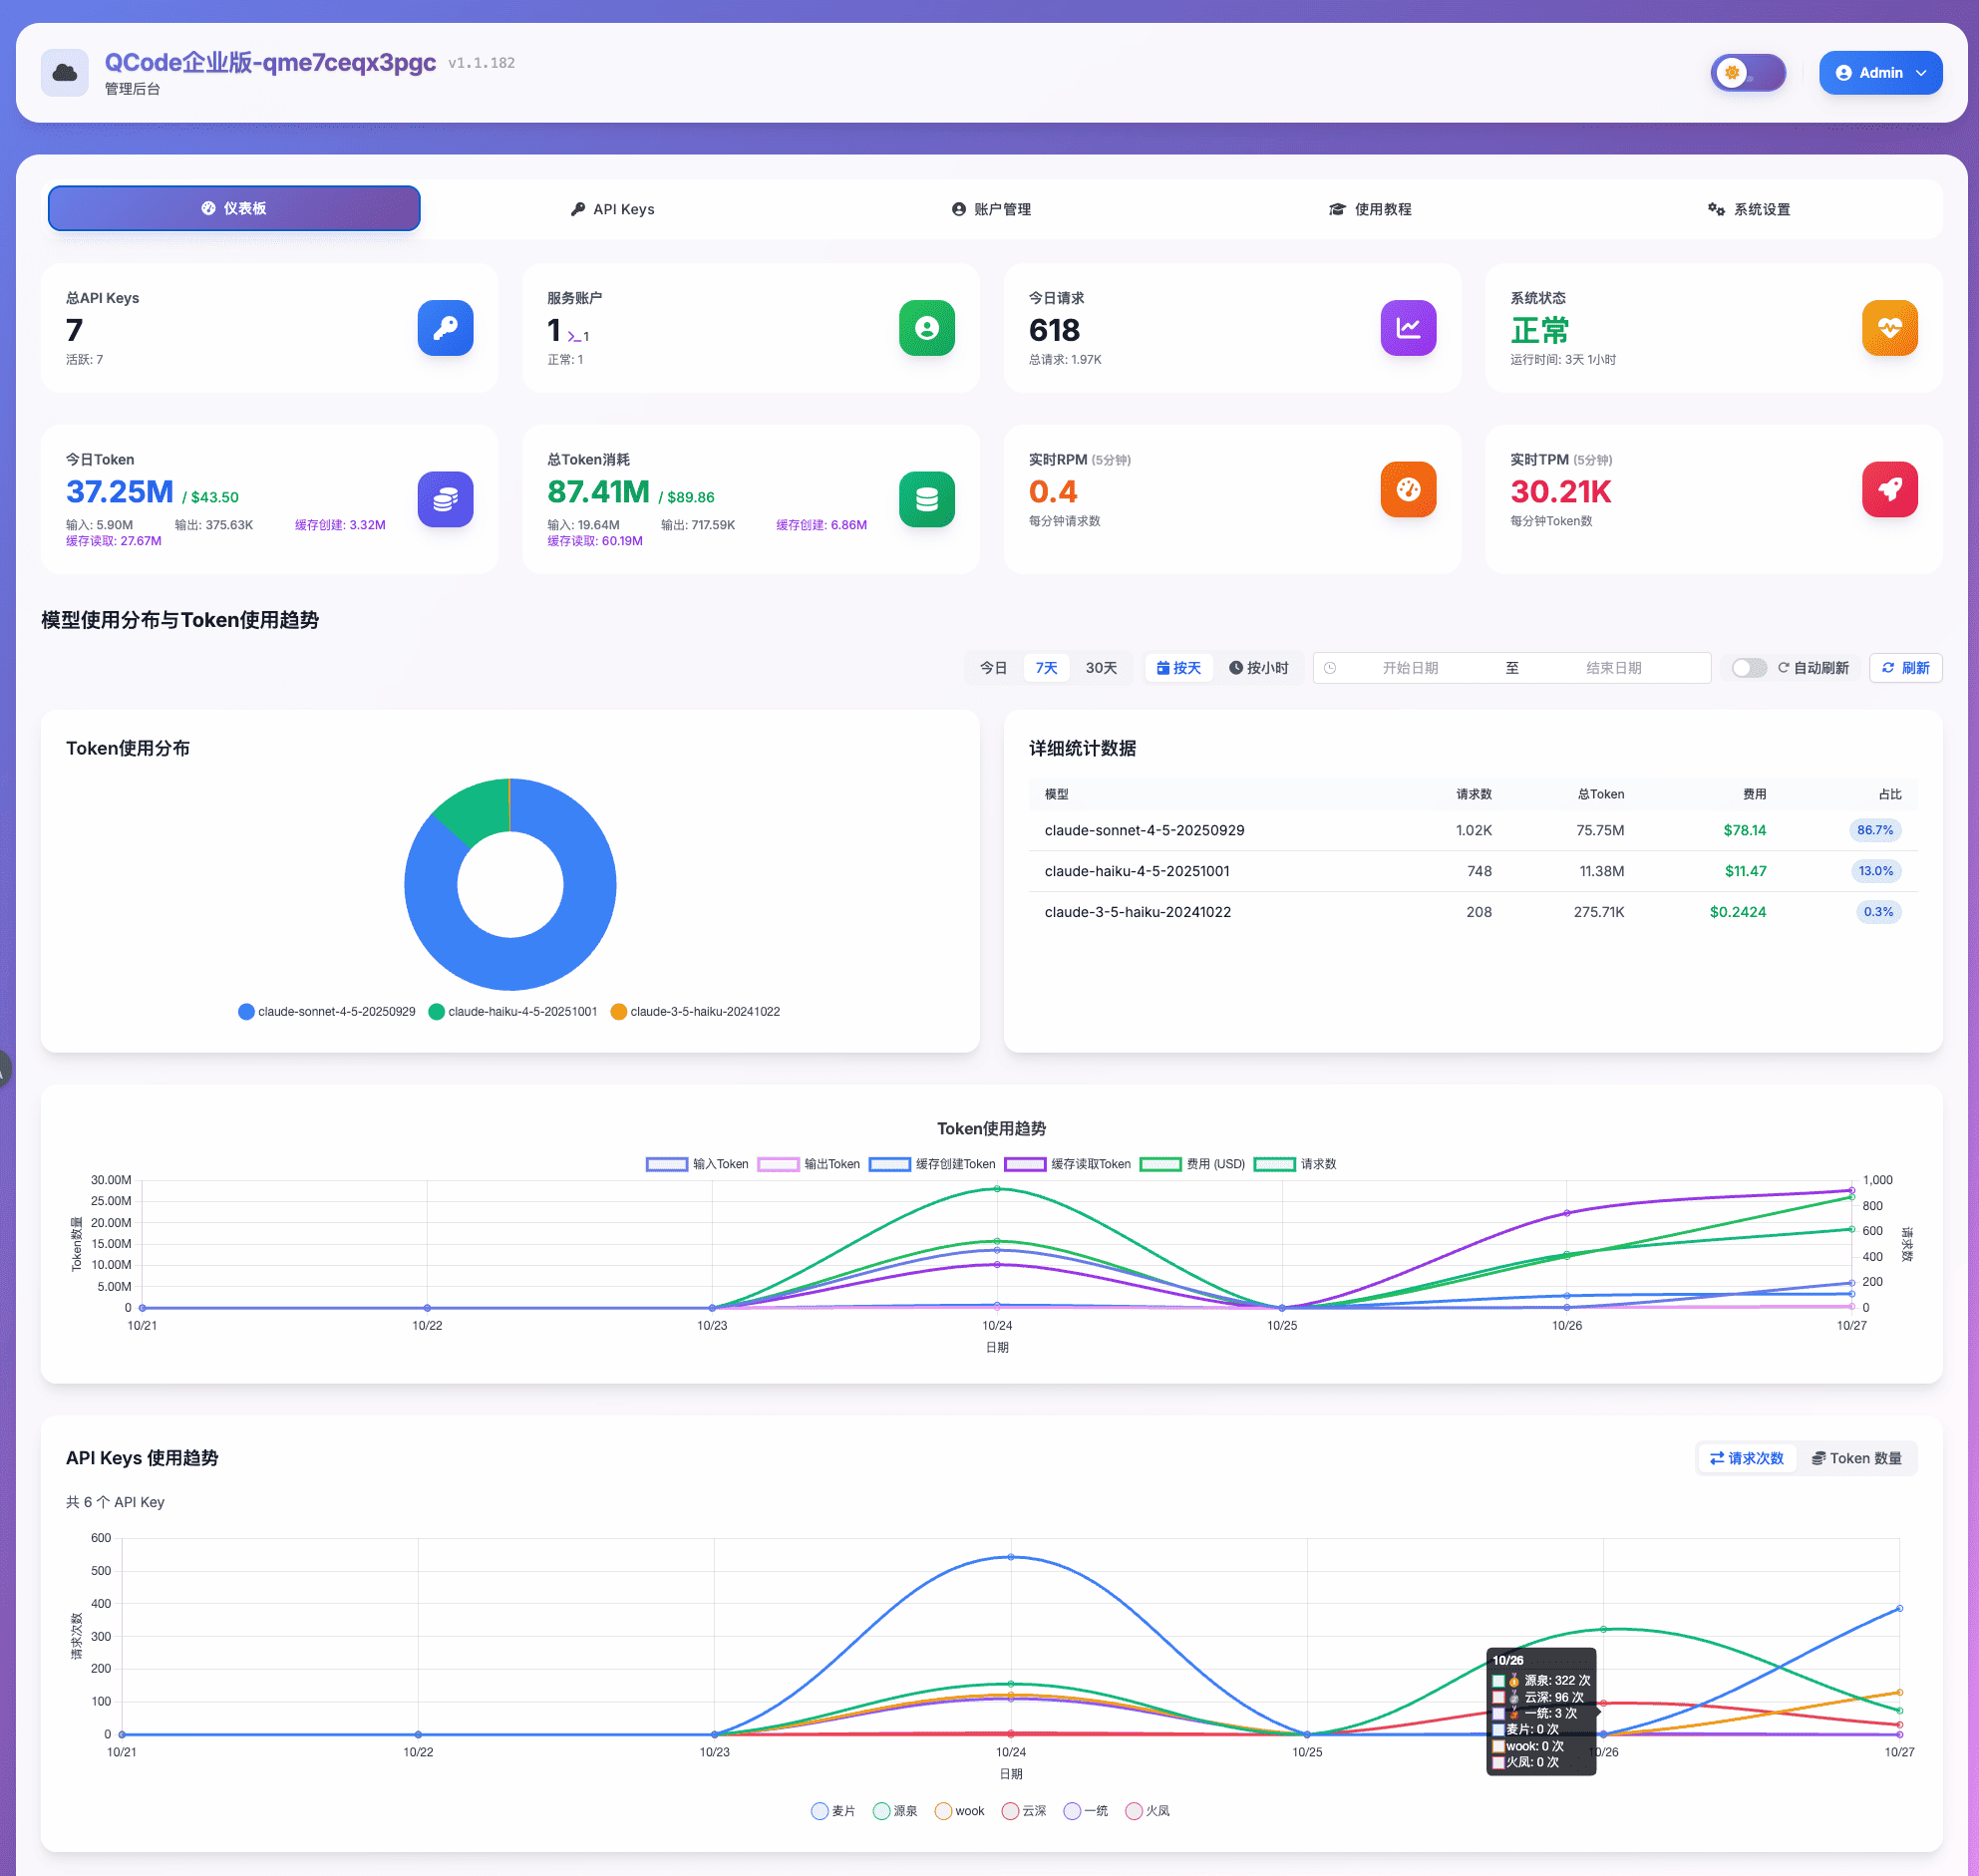Toggle 缓存读取Token series in trend legend
Image resolution: width=1979 pixels, height=1876 pixels.
point(1025,1164)
